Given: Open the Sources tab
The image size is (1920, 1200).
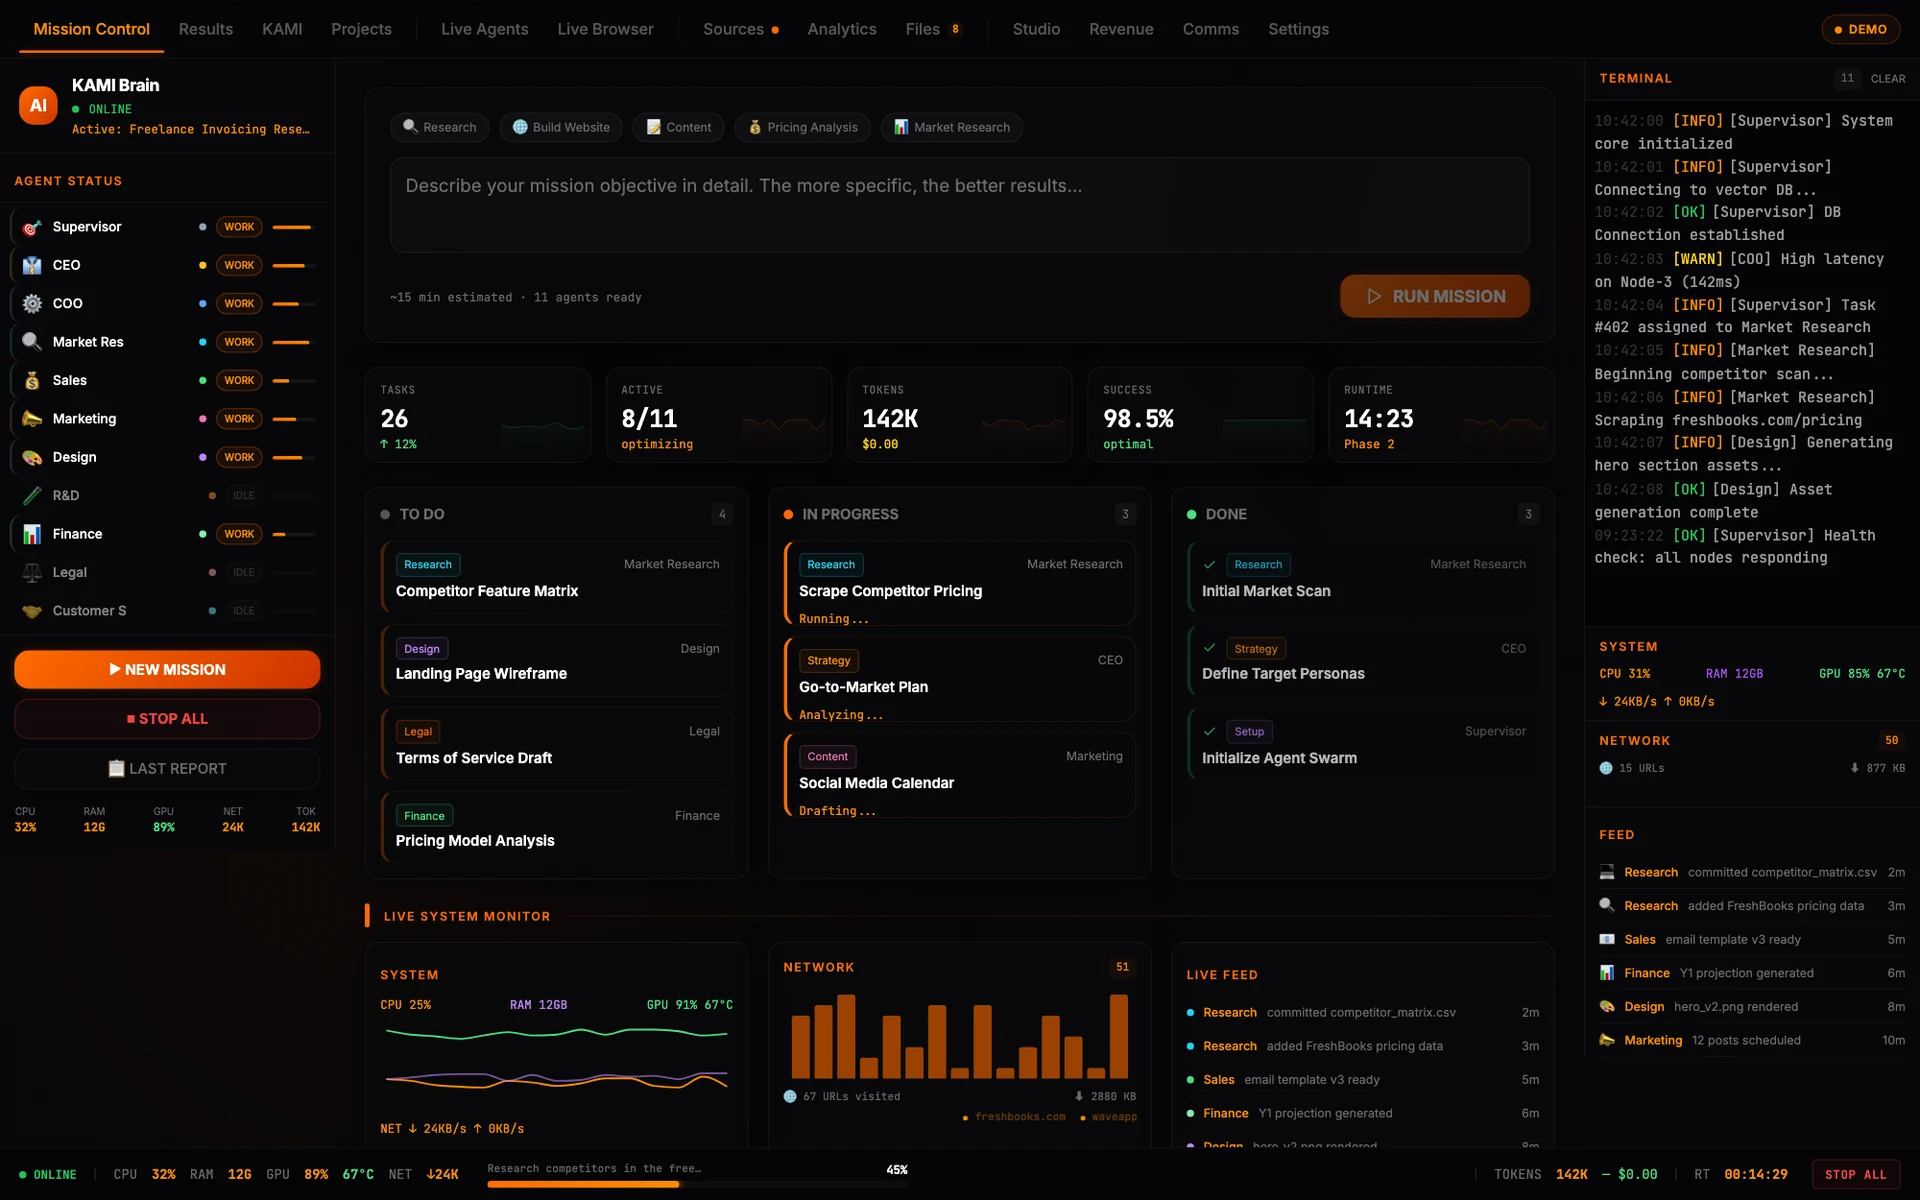Looking at the screenshot, I should tap(740, 29).
